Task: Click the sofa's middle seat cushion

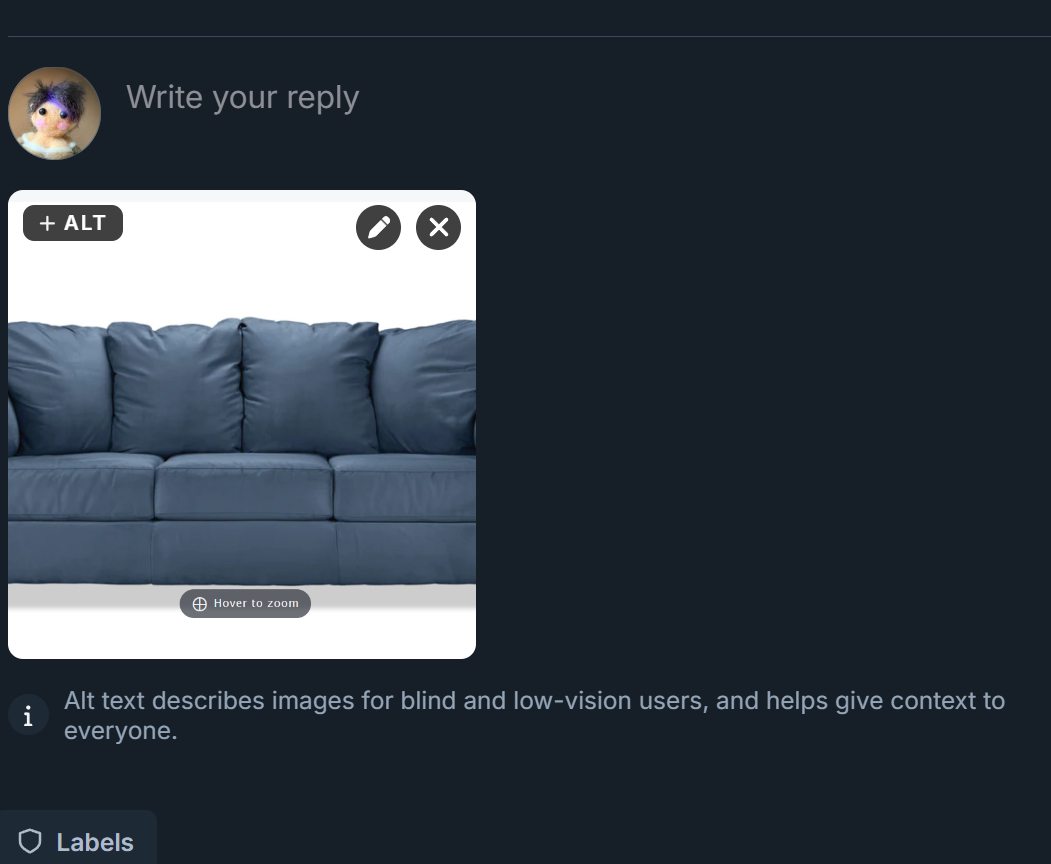Action: pos(243,486)
